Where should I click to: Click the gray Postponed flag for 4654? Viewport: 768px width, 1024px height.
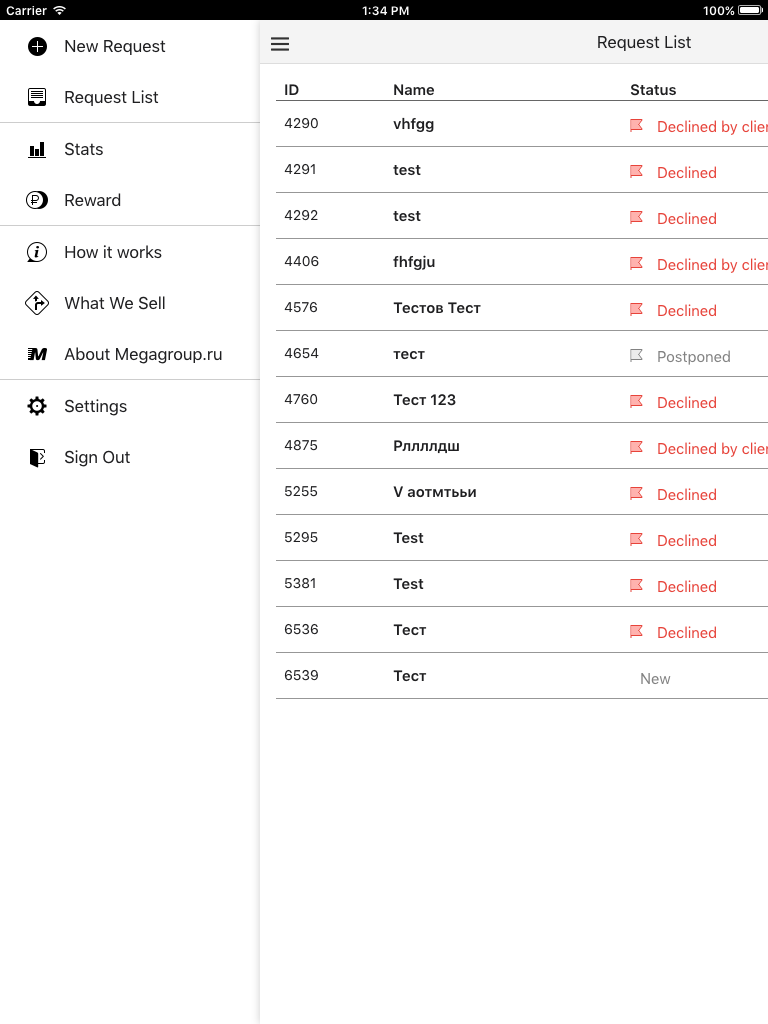[636, 355]
